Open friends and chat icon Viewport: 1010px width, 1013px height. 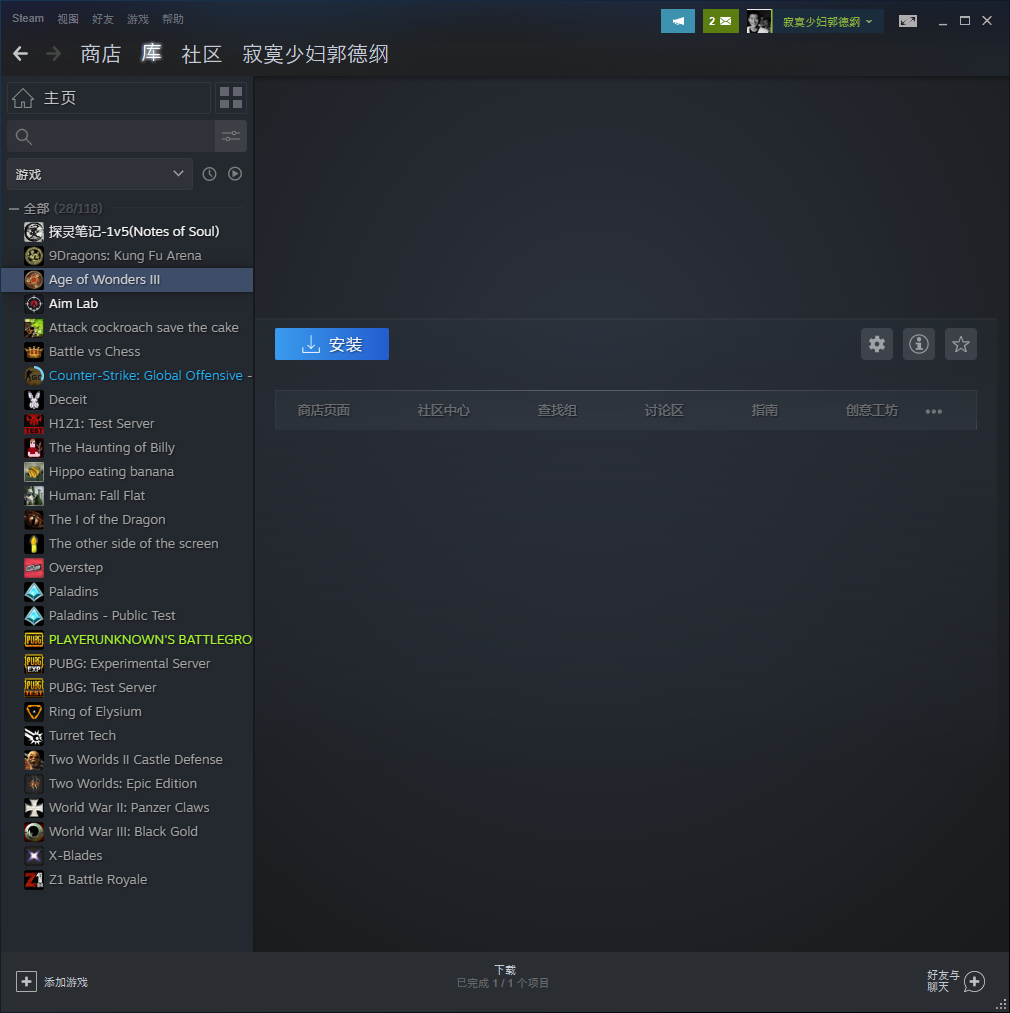[x=974, y=981]
